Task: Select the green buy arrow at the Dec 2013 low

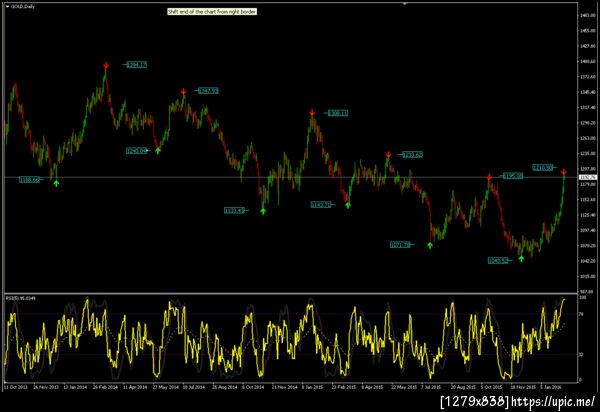Action: (x=56, y=184)
